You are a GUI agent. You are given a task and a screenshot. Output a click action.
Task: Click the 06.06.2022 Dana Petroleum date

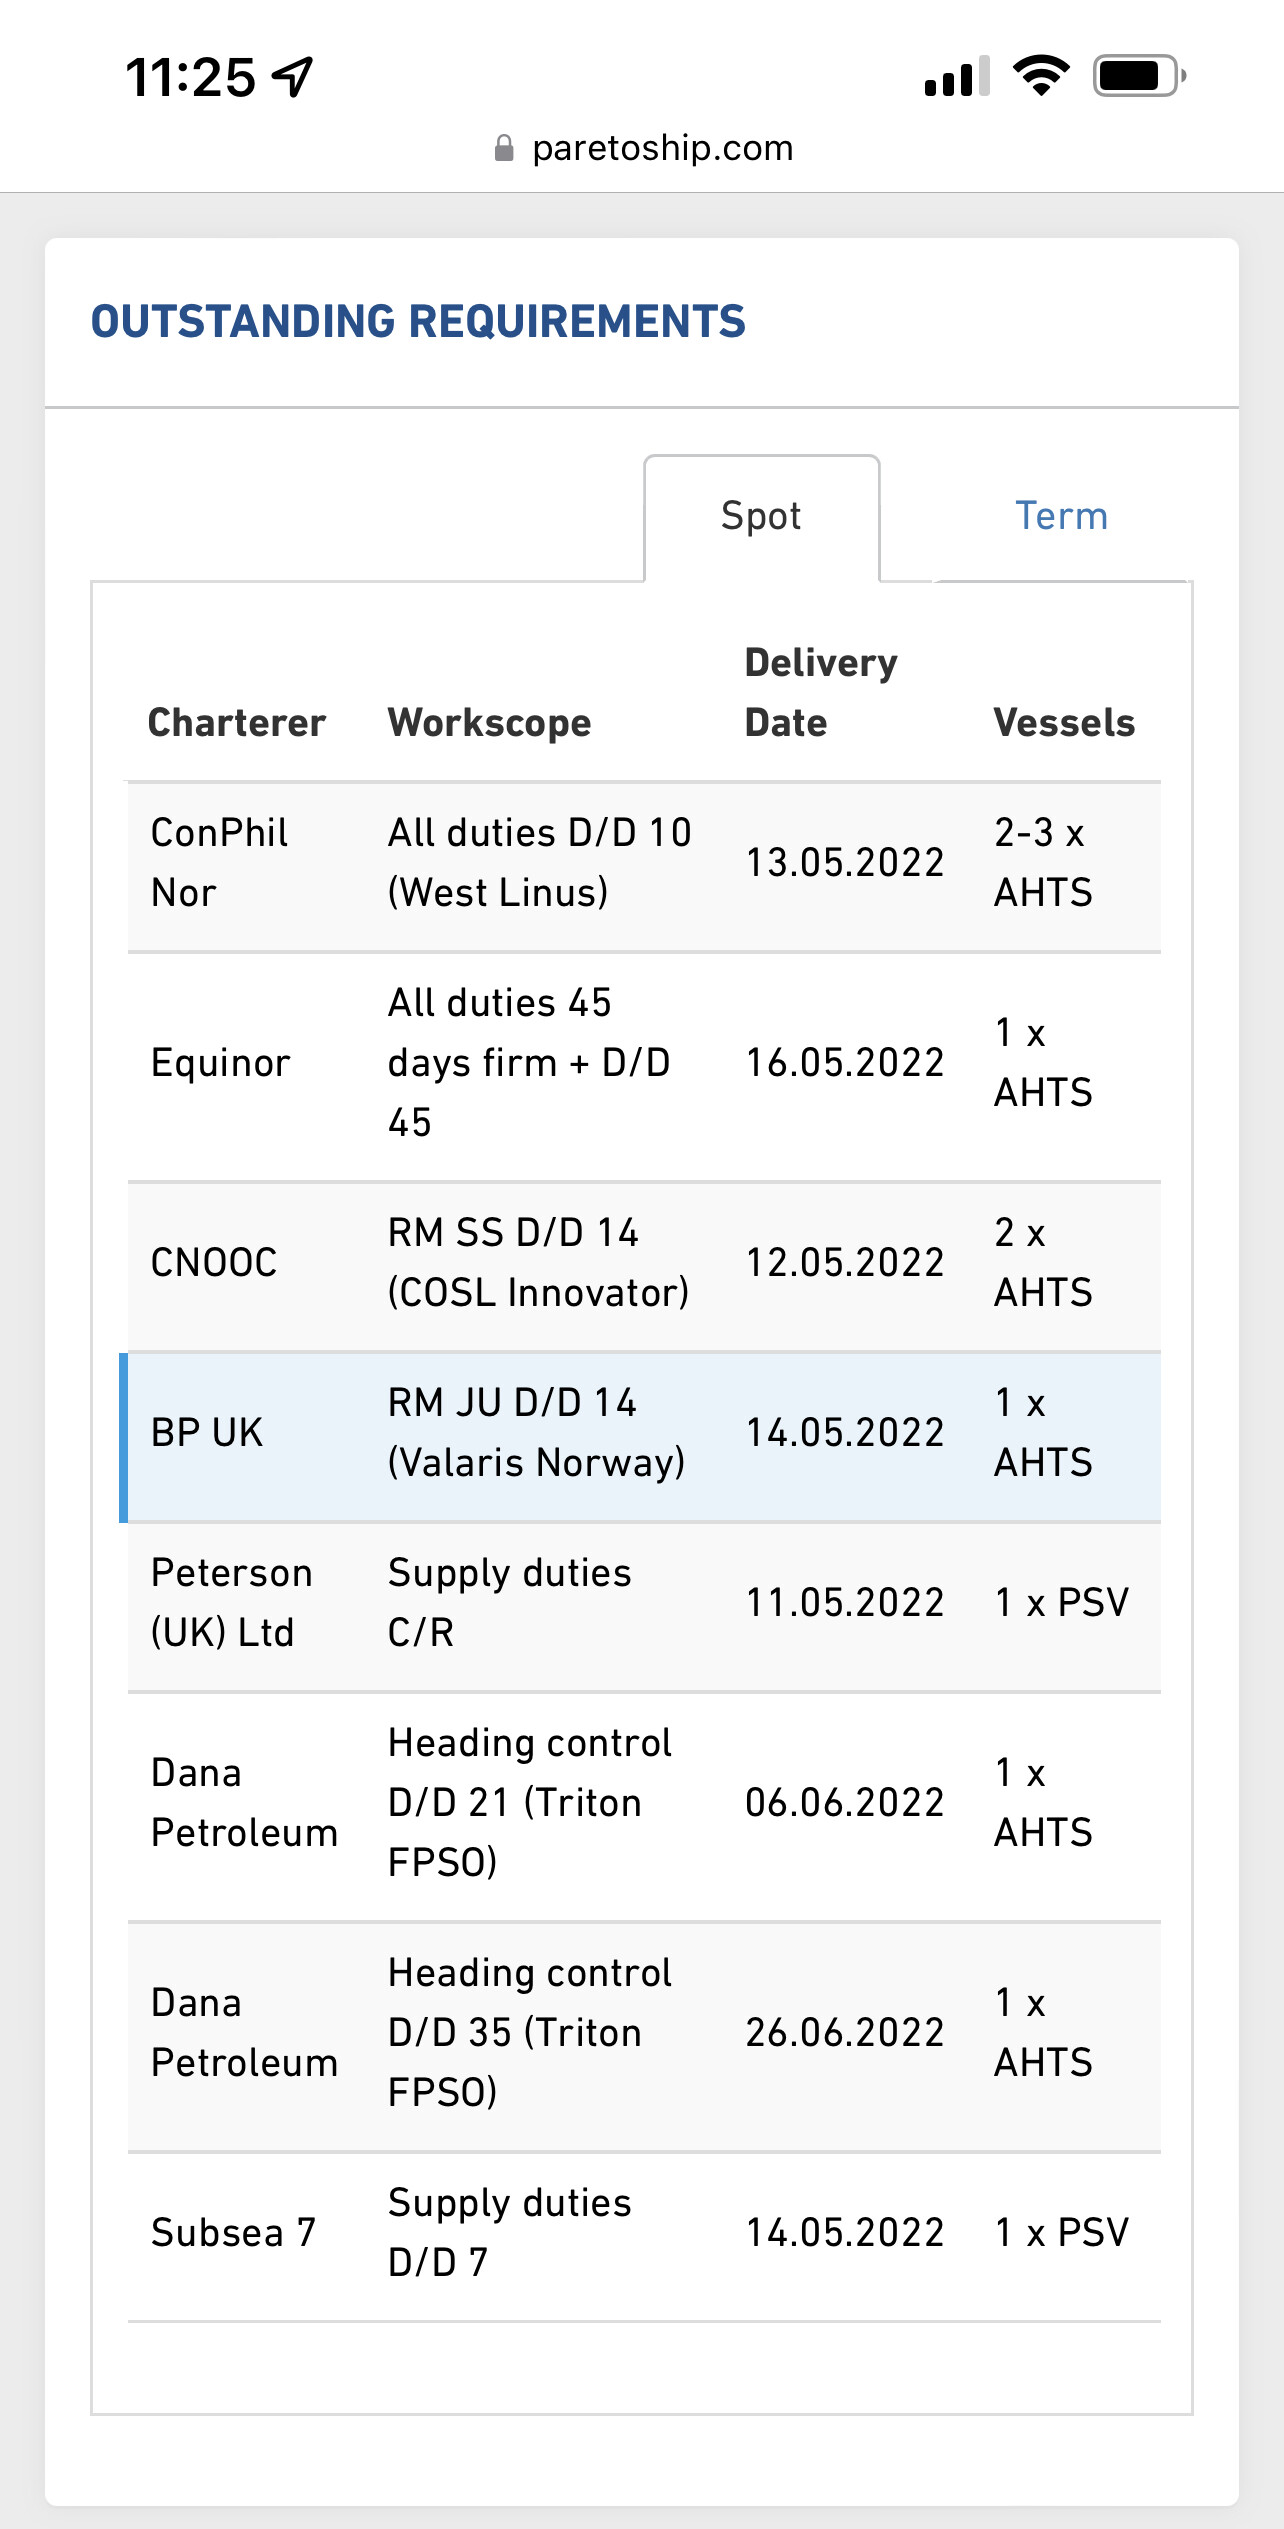[845, 1803]
